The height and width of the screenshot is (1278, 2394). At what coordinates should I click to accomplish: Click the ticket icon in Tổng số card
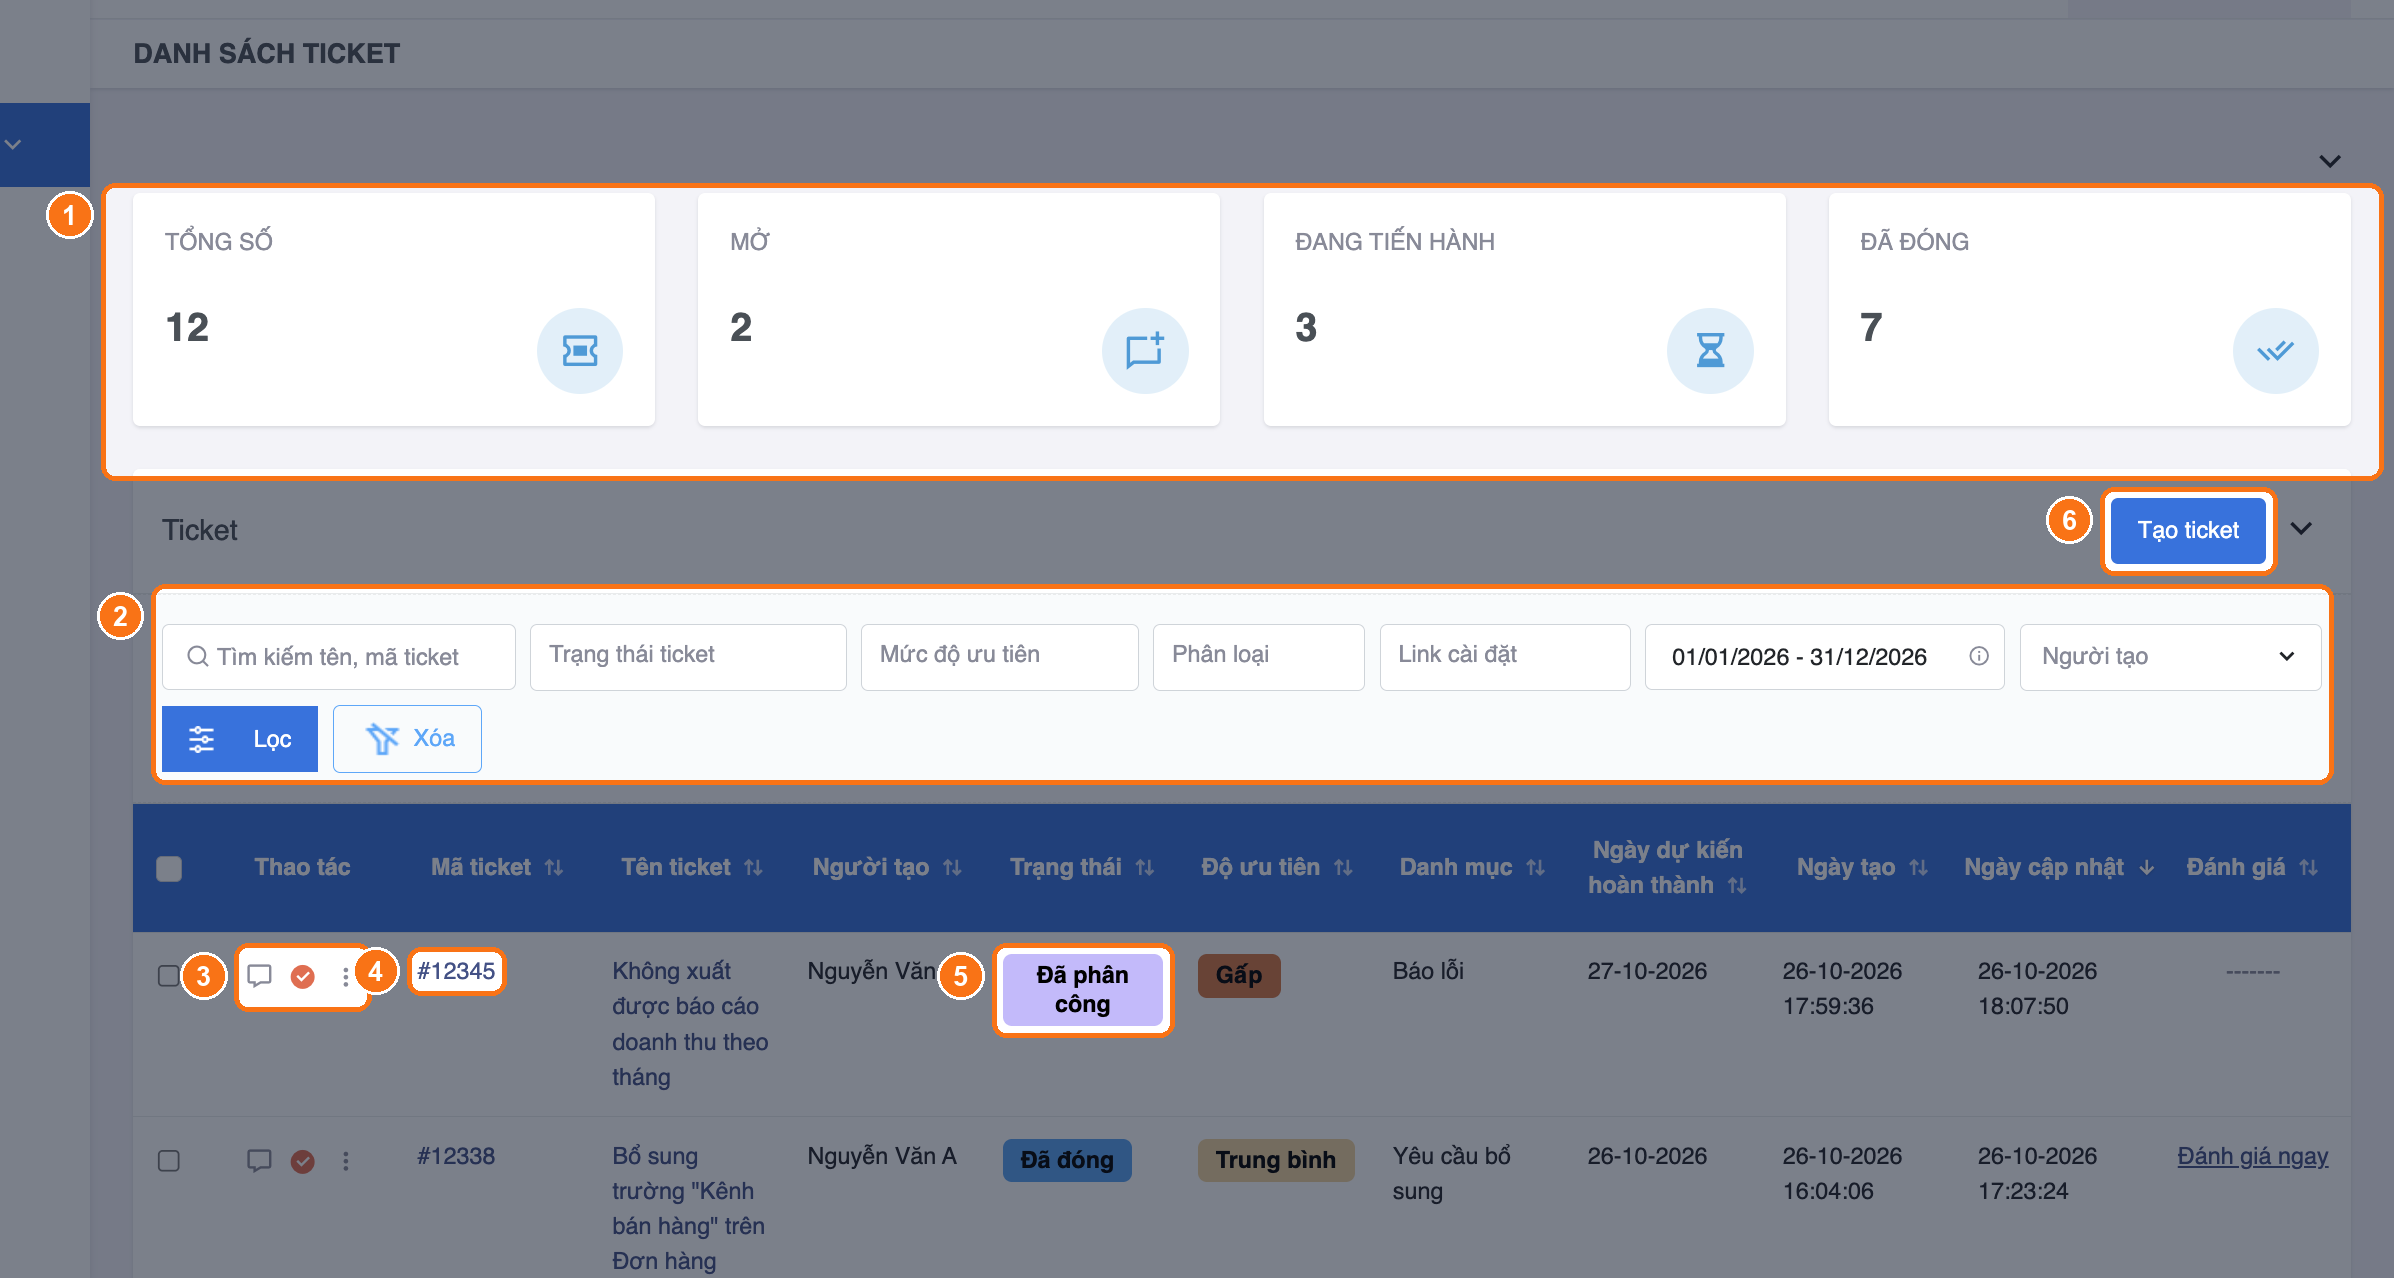pos(580,351)
